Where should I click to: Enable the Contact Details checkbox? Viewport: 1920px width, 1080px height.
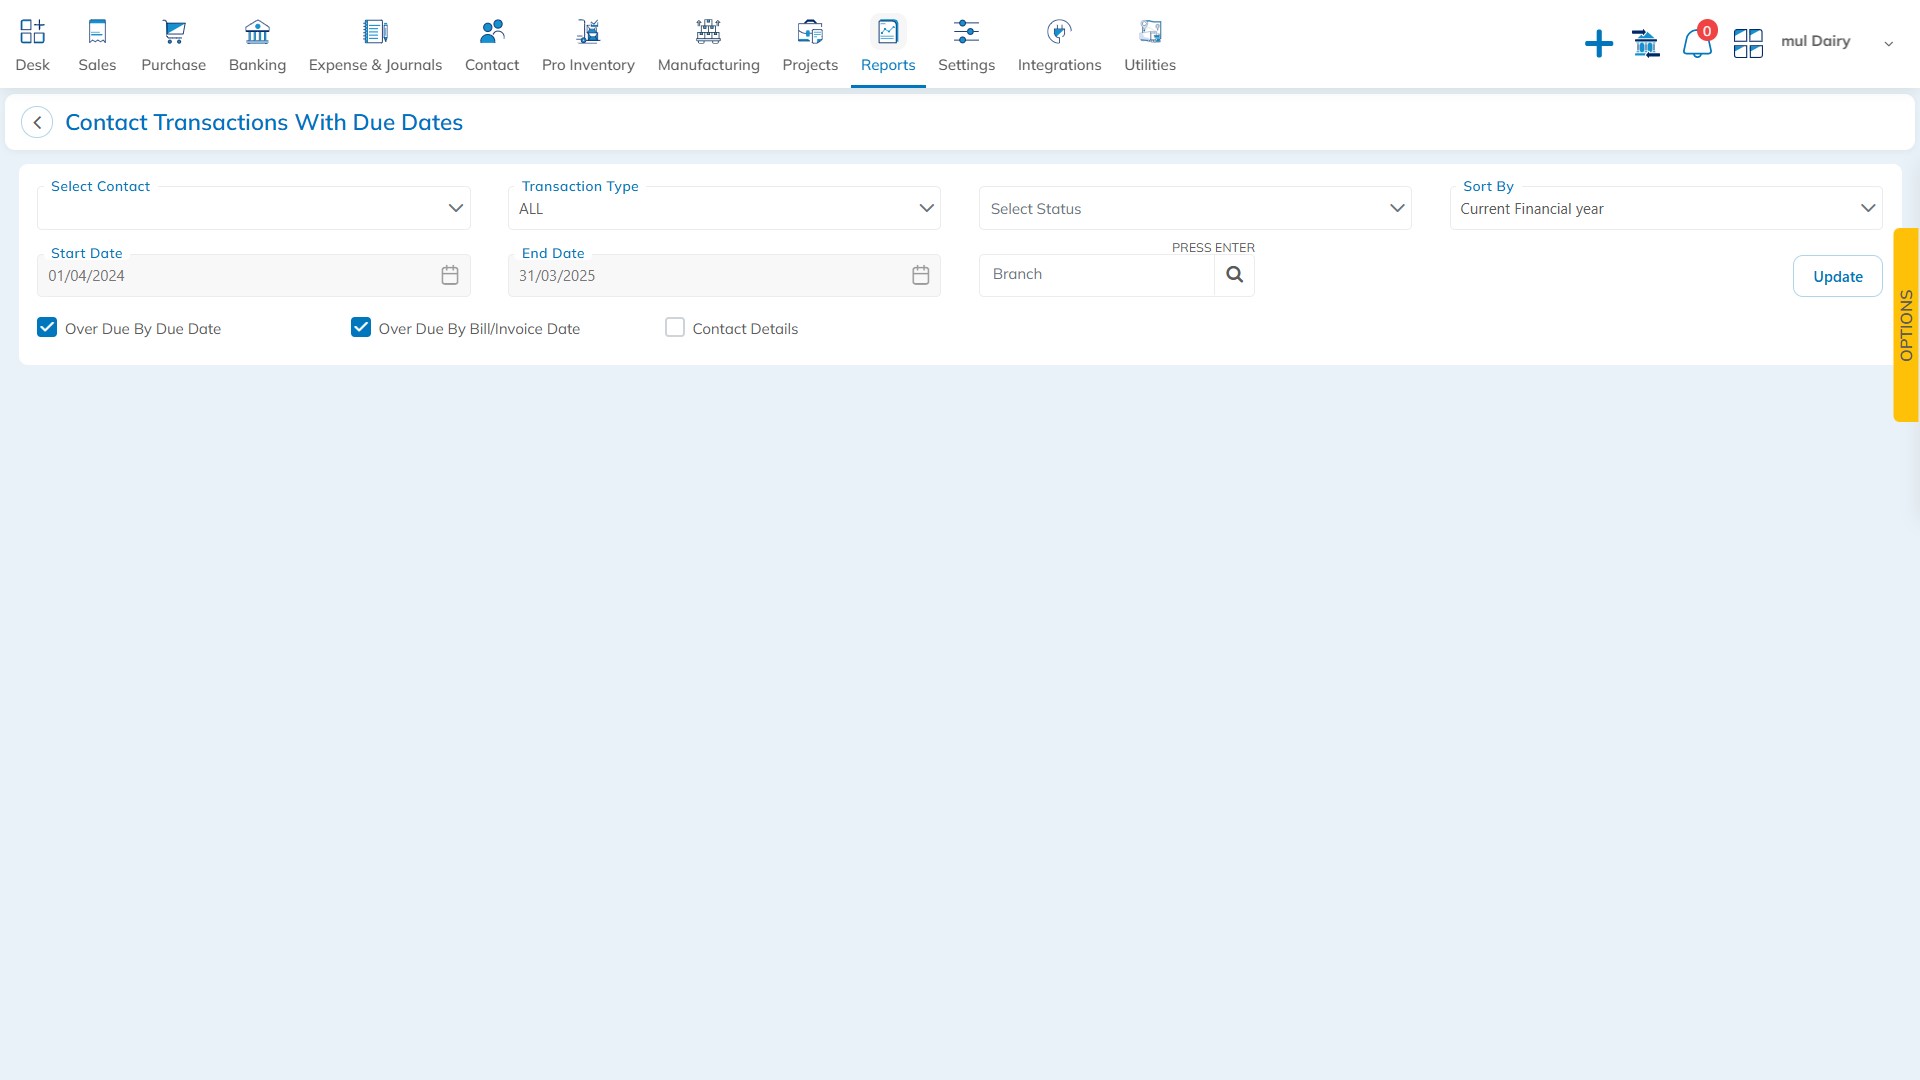(675, 328)
